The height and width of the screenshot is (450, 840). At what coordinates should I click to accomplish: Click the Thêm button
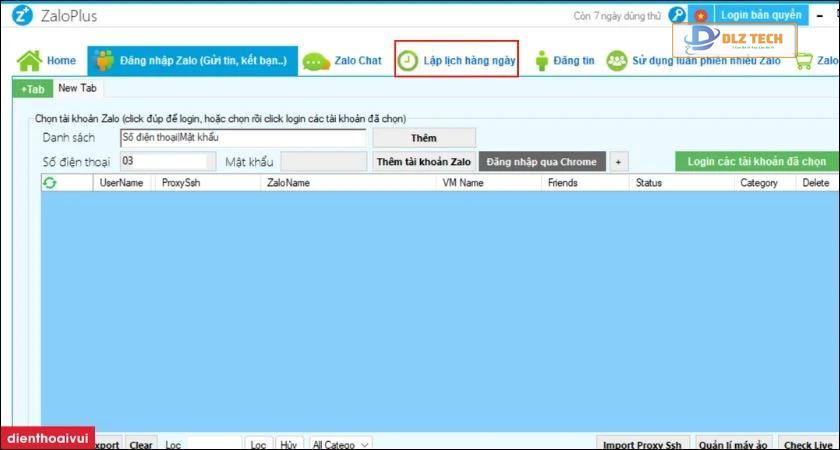pos(424,138)
